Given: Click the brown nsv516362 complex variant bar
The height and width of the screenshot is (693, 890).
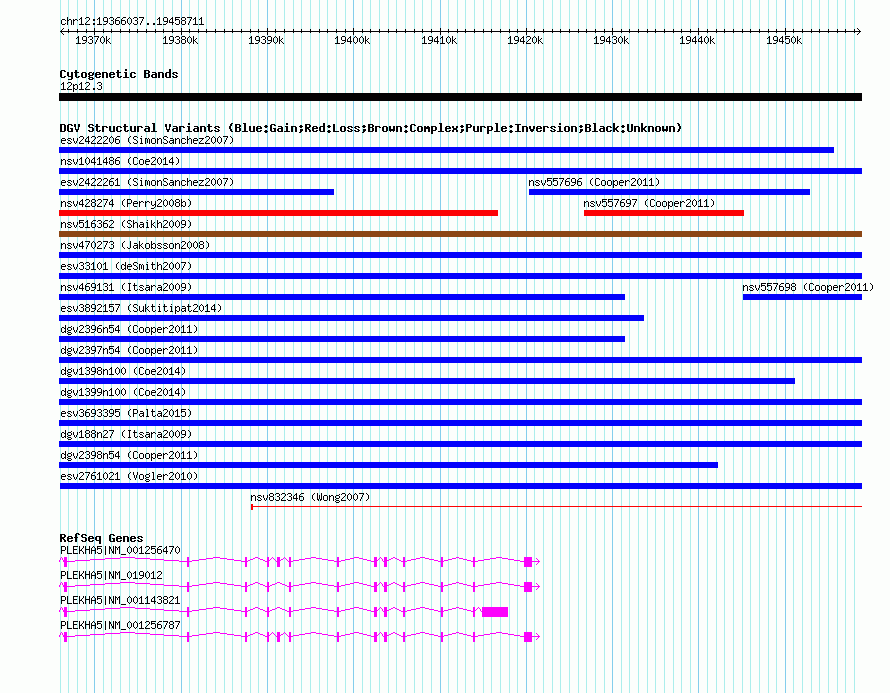Looking at the screenshot, I should (x=460, y=234).
